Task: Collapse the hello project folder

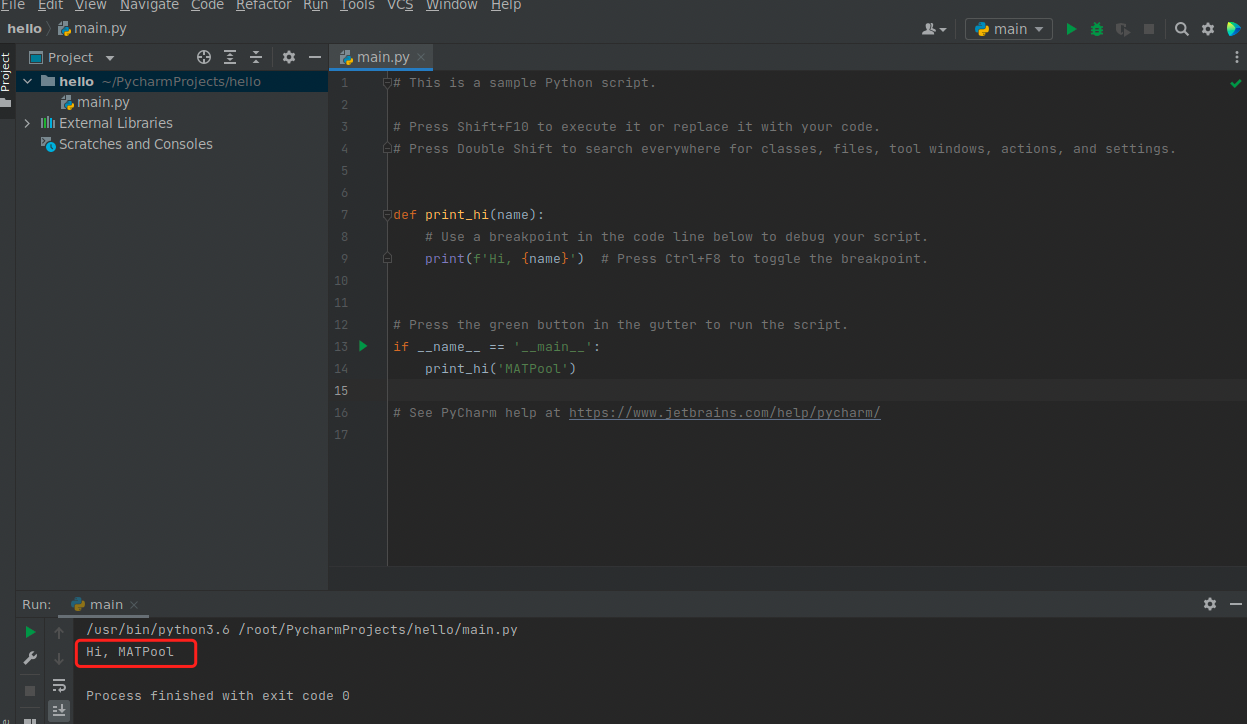Action: pyautogui.click(x=27, y=81)
